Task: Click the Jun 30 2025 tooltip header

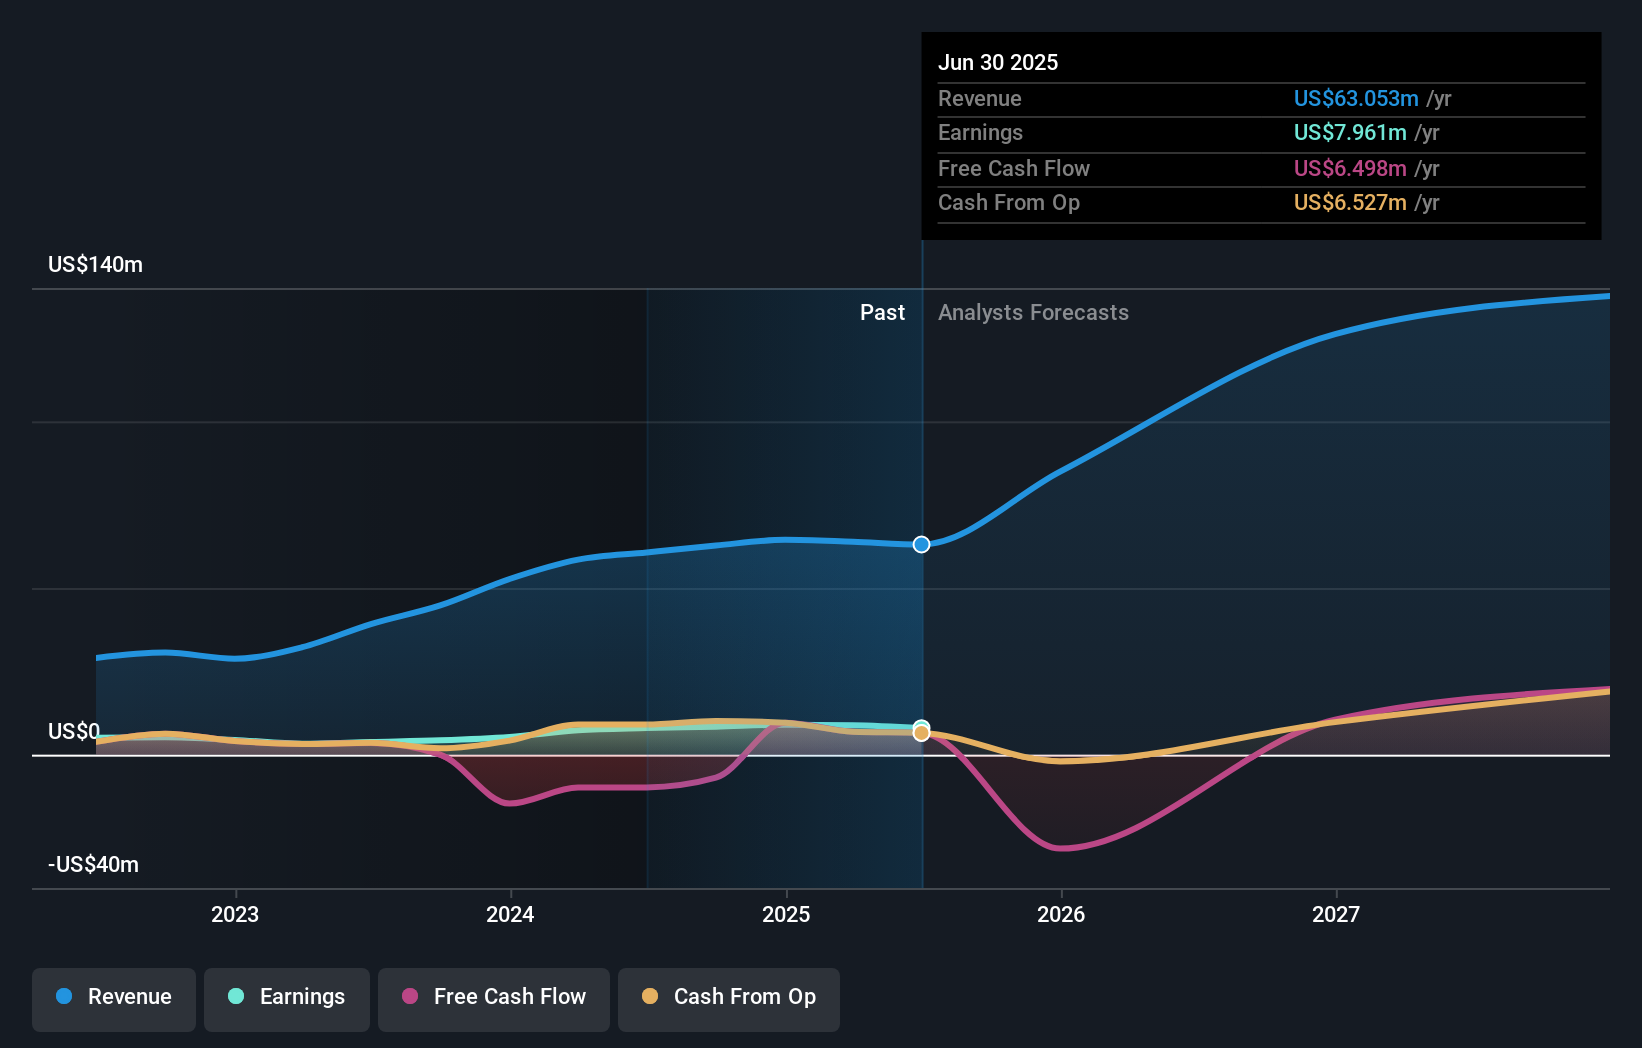Action: pos(998,62)
